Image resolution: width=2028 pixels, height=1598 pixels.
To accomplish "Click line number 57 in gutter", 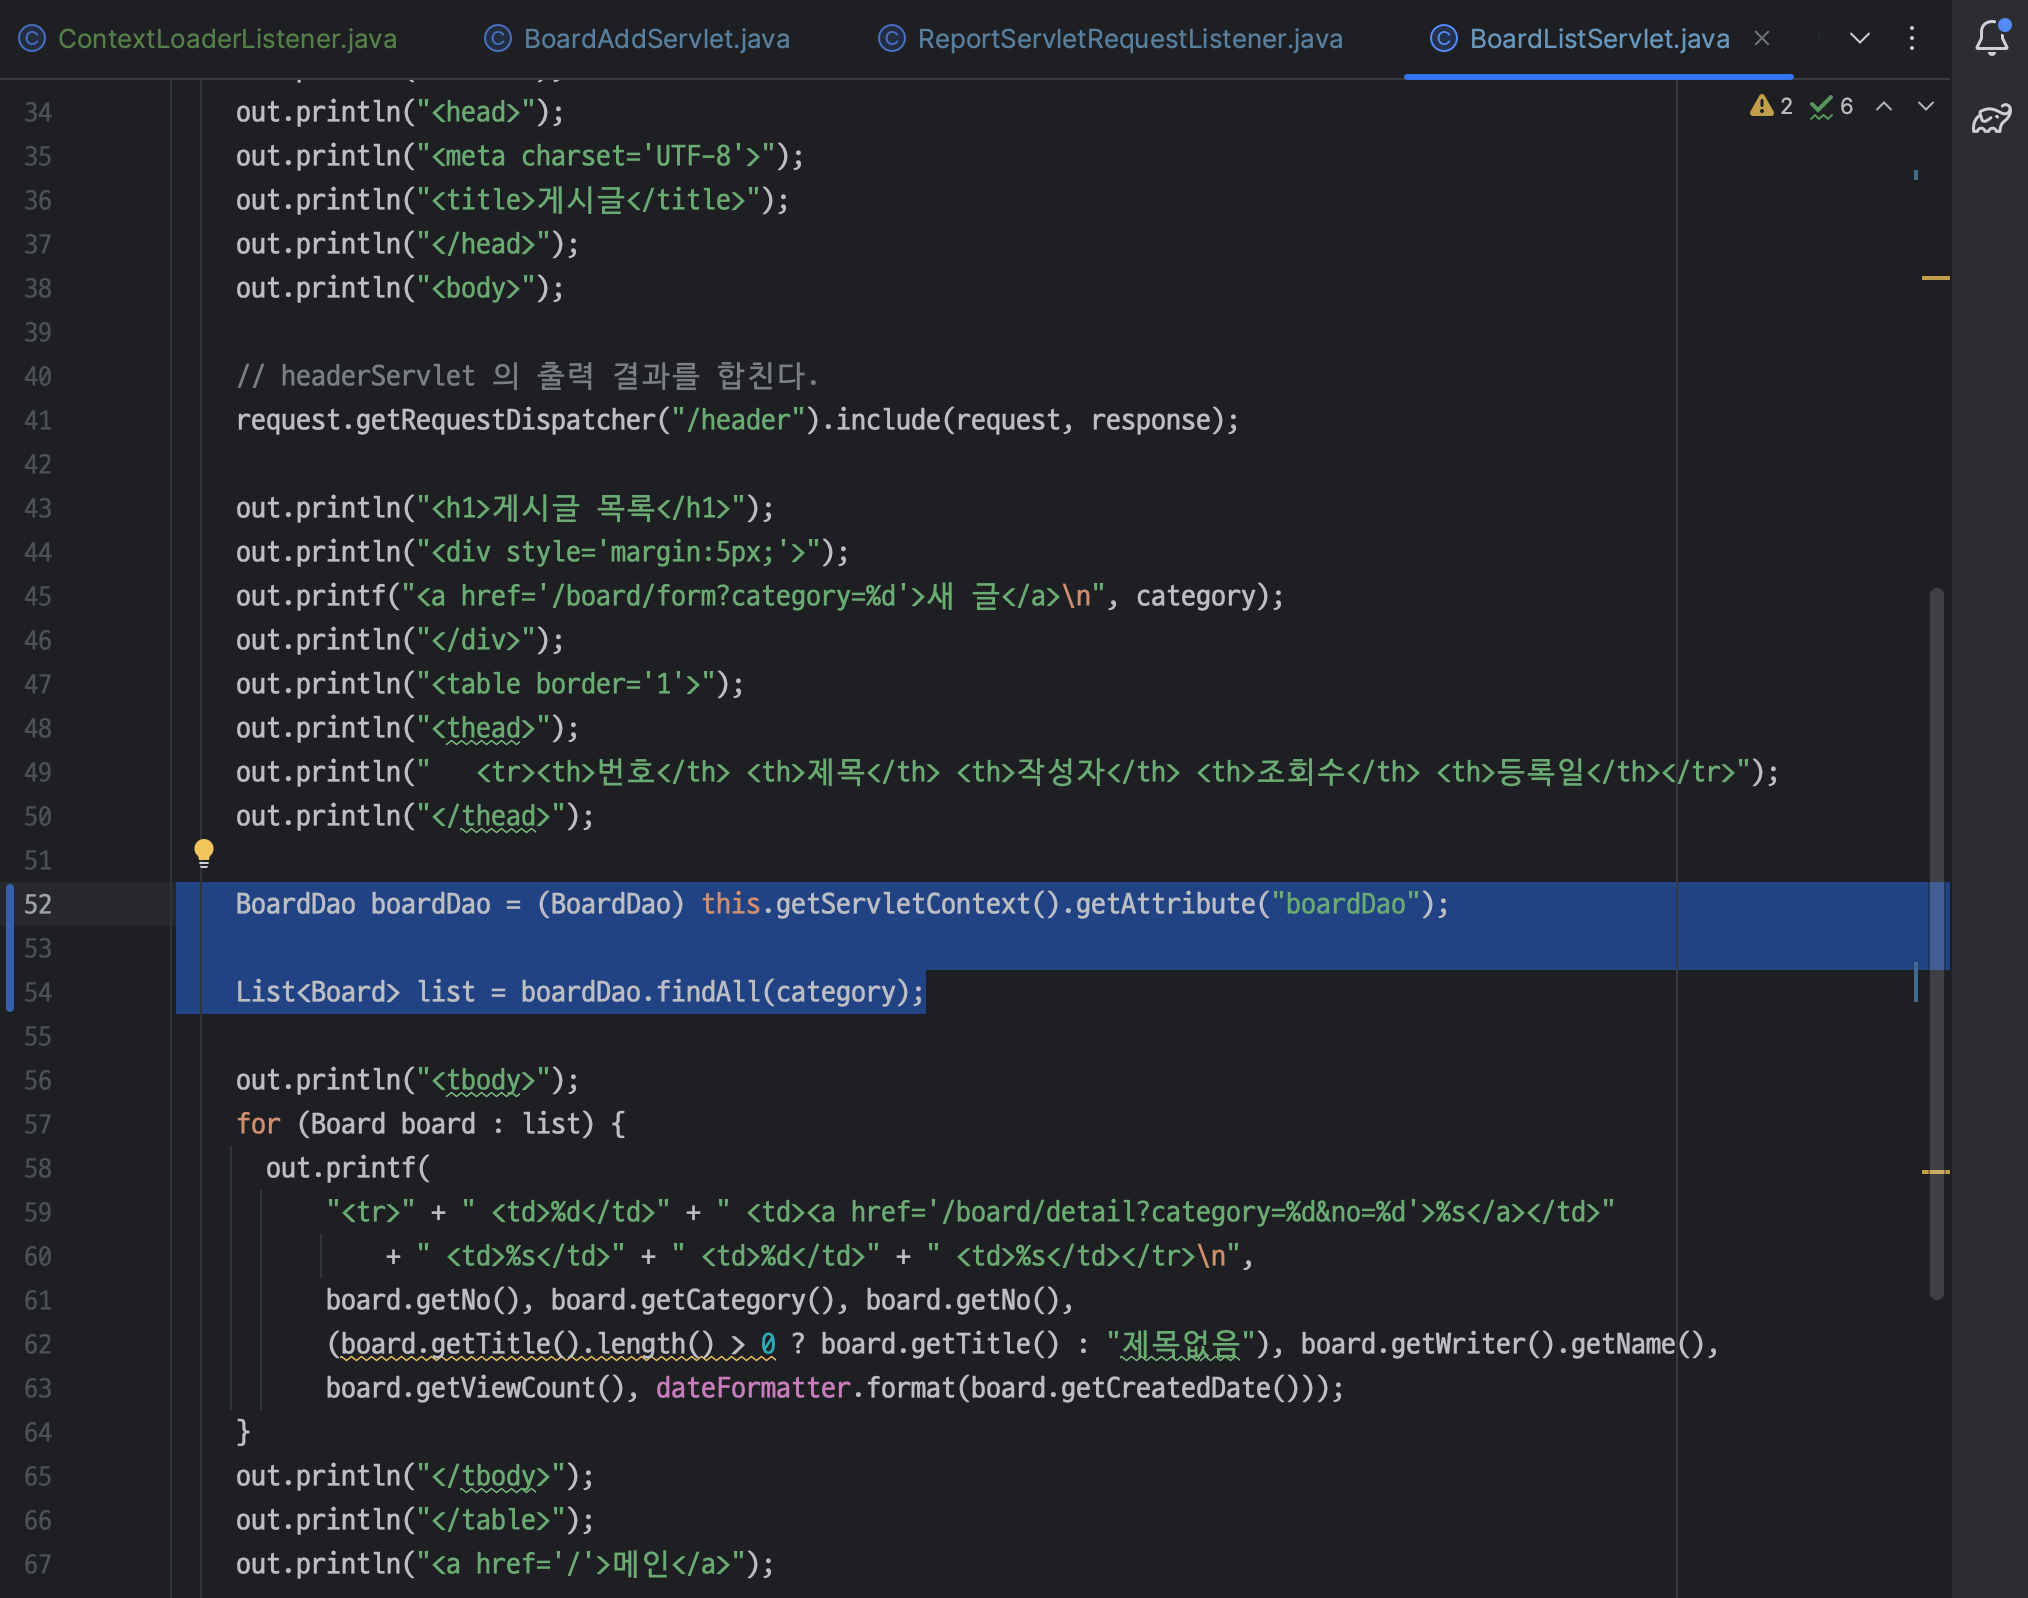I will click(x=38, y=1124).
